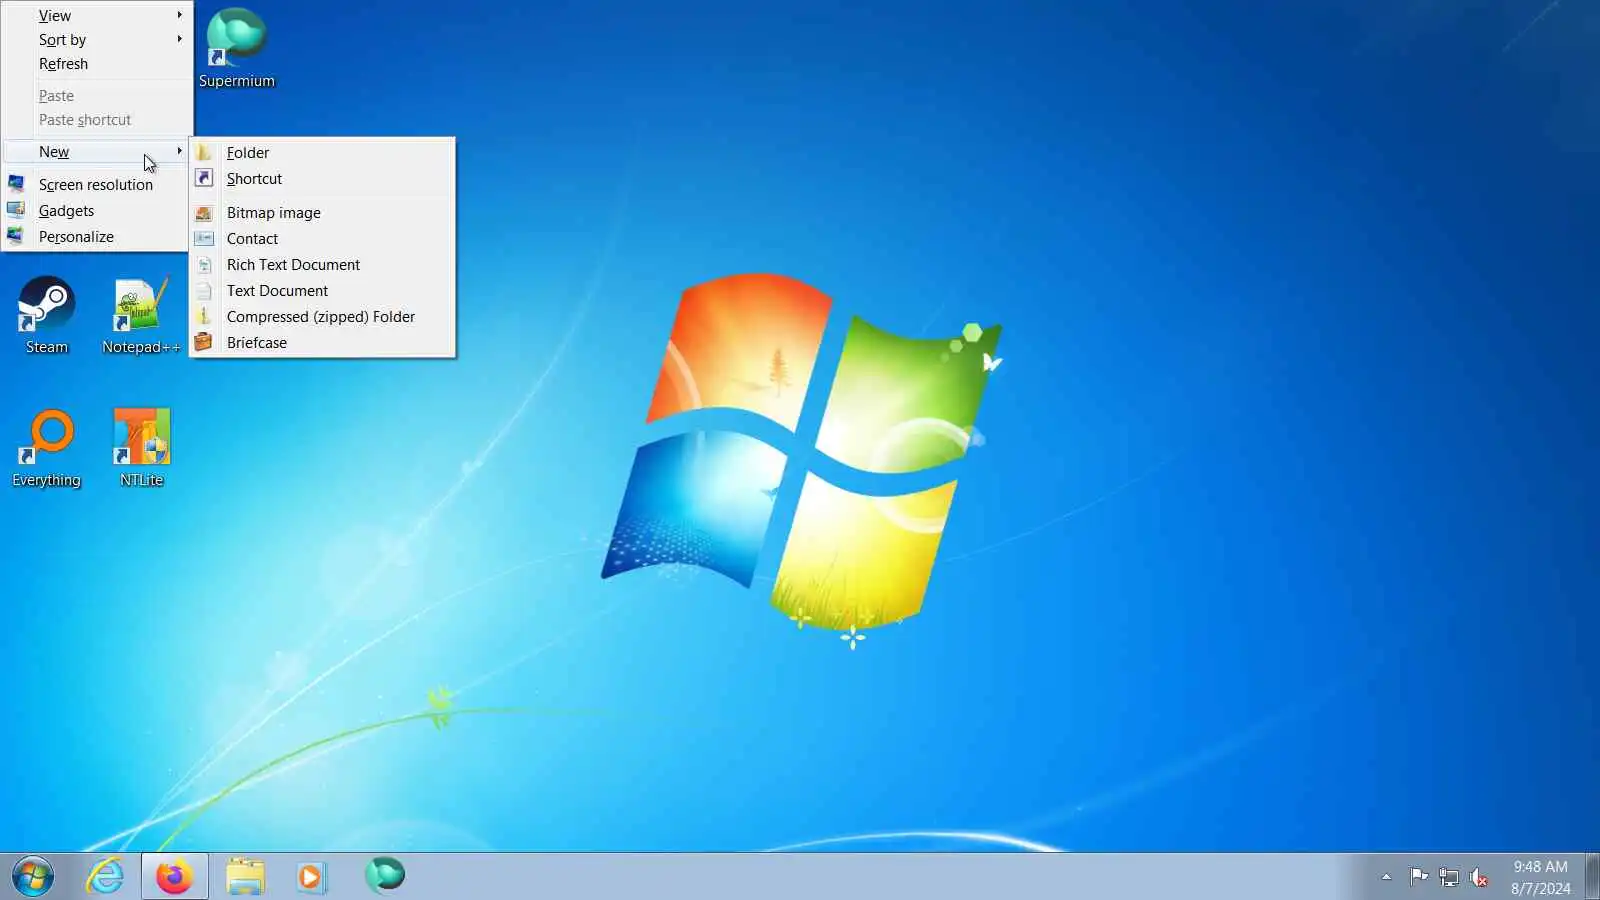
Task: Click the arrow next to Sort by
Action: [x=179, y=39]
